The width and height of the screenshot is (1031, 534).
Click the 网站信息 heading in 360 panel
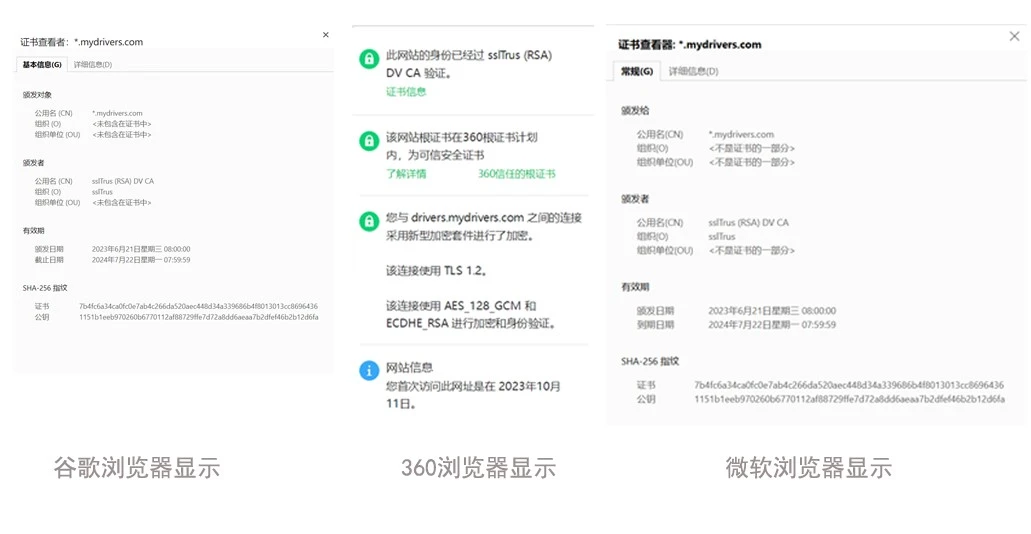click(x=409, y=368)
